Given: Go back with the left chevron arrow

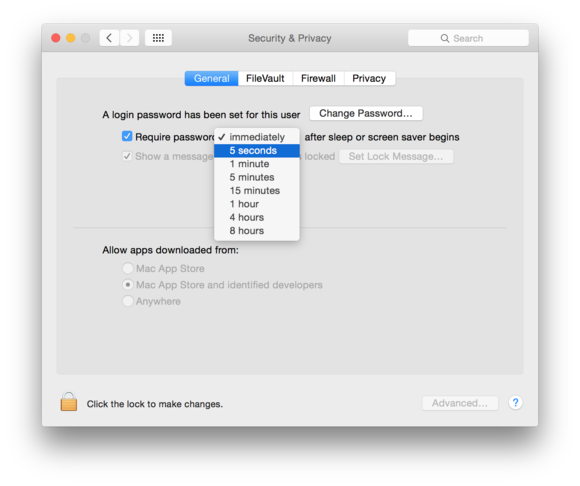Looking at the screenshot, I should coord(109,38).
